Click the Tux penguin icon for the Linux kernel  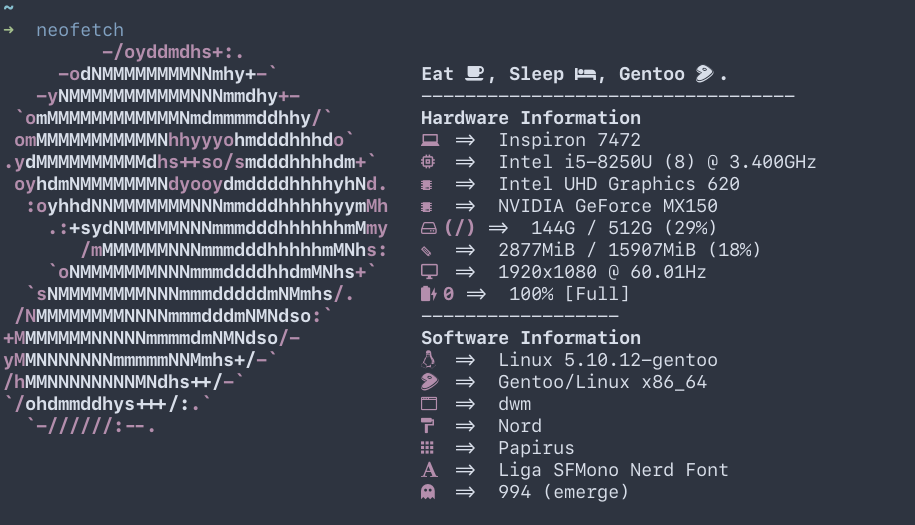click(x=429, y=360)
